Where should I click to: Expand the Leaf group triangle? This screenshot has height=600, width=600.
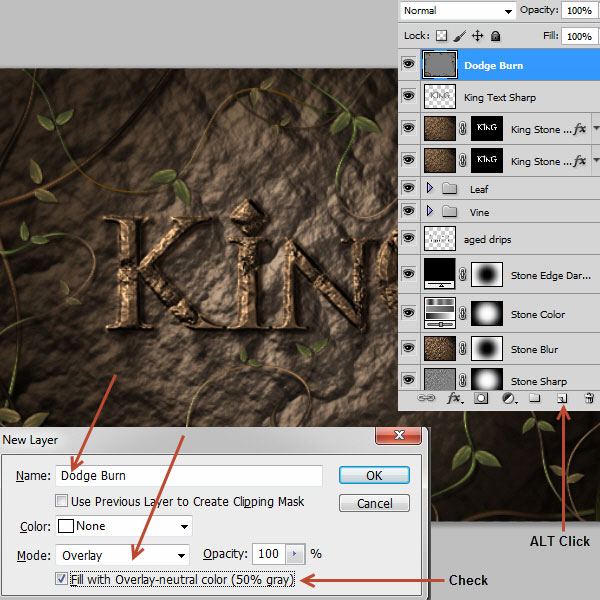430,188
